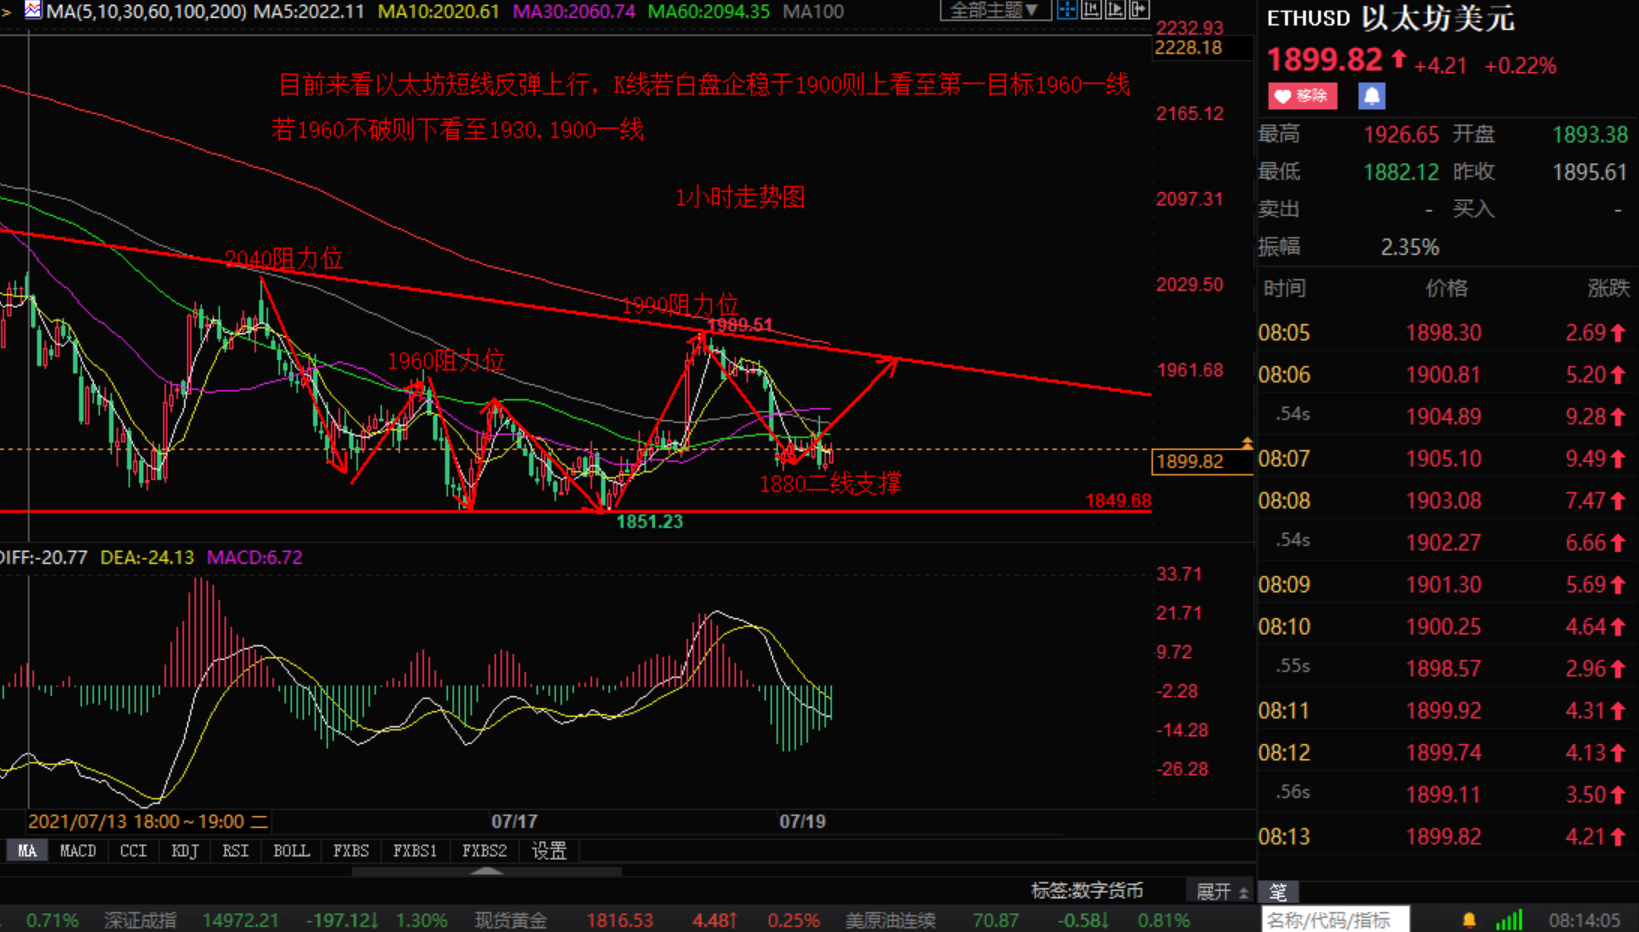Click the 深证成指 ticker in status bar
Viewport: 1639px width, 932px height.
coord(140,920)
